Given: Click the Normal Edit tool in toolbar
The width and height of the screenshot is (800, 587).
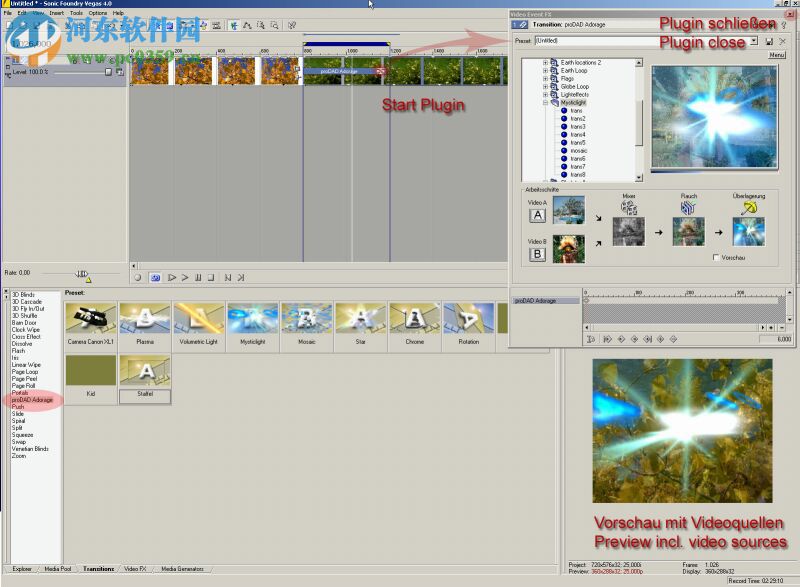Looking at the screenshot, I should pyautogui.click(x=234, y=25).
